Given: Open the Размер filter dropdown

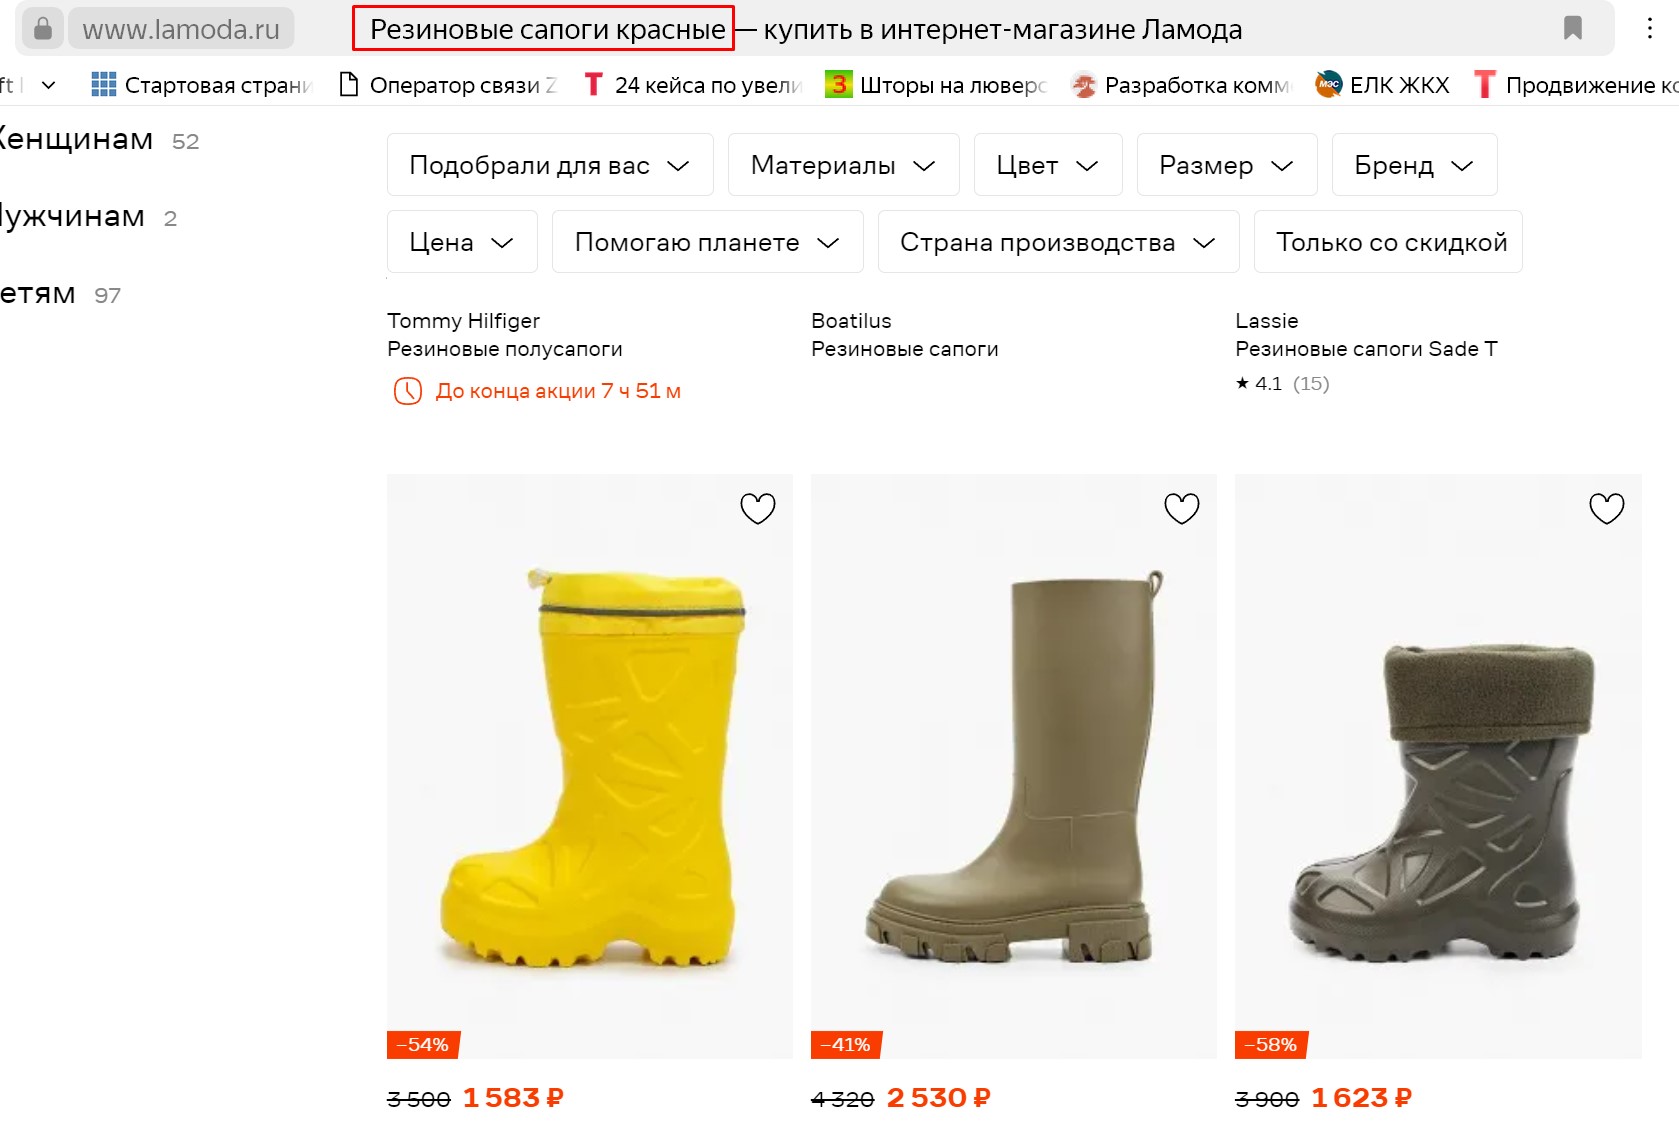Looking at the screenshot, I should [x=1226, y=165].
